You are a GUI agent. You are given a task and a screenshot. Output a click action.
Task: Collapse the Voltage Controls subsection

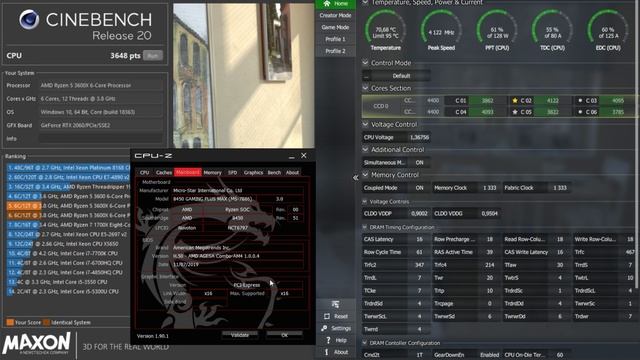point(364,202)
